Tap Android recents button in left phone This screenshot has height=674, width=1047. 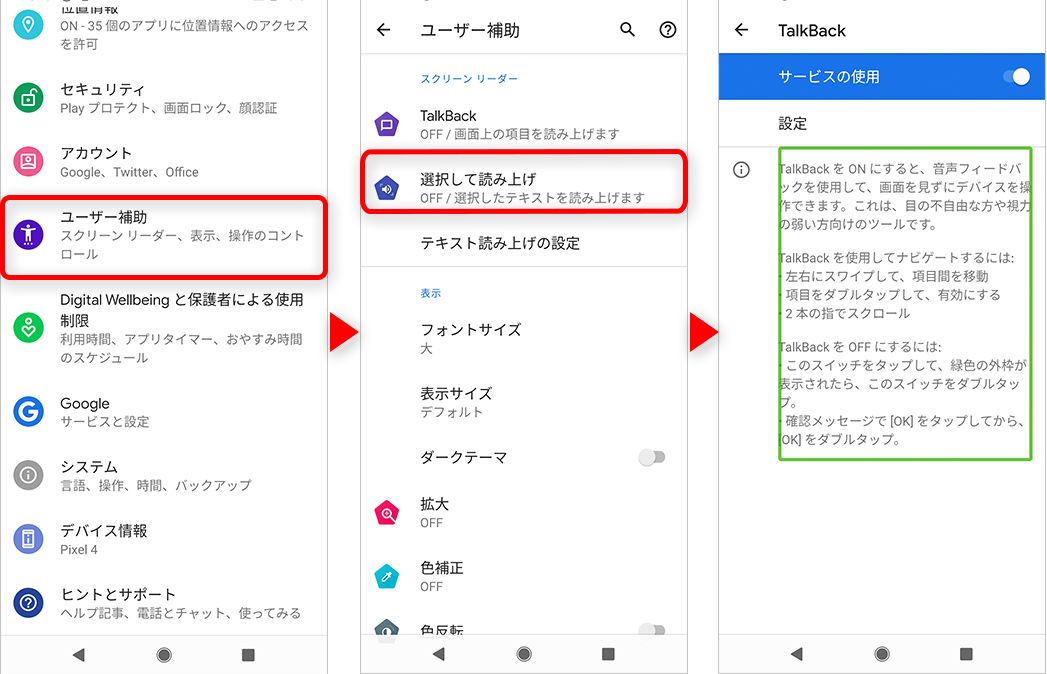[x=248, y=655]
